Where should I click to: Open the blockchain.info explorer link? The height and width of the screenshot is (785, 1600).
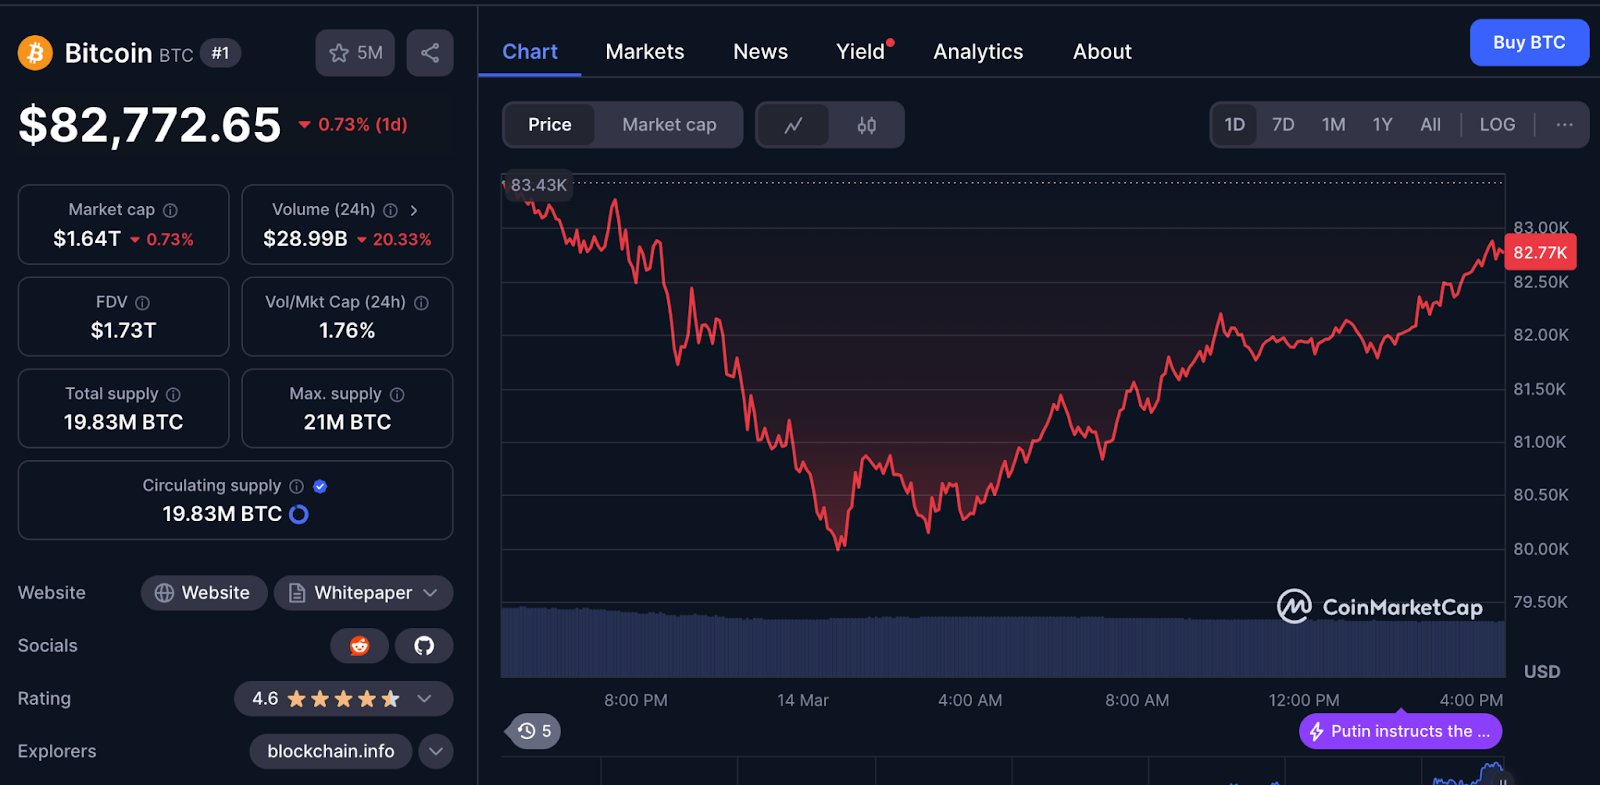[330, 751]
